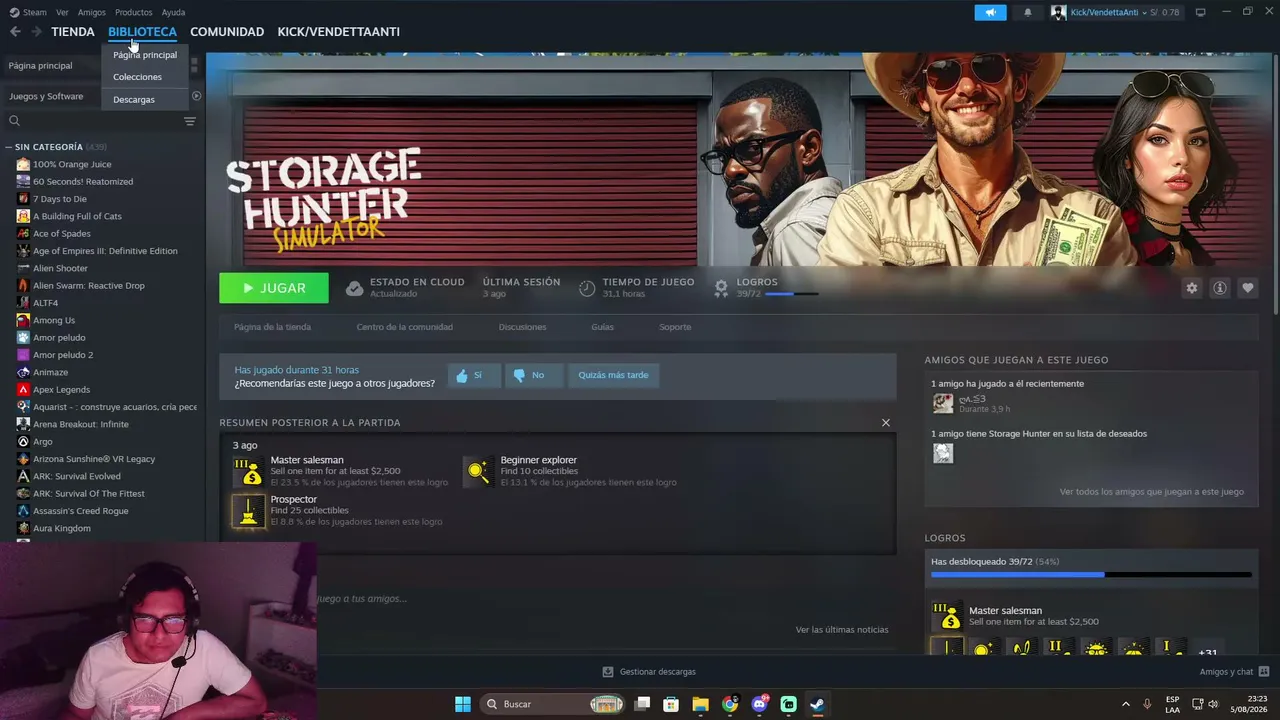Open Amigos y chat

pyautogui.click(x=1235, y=672)
